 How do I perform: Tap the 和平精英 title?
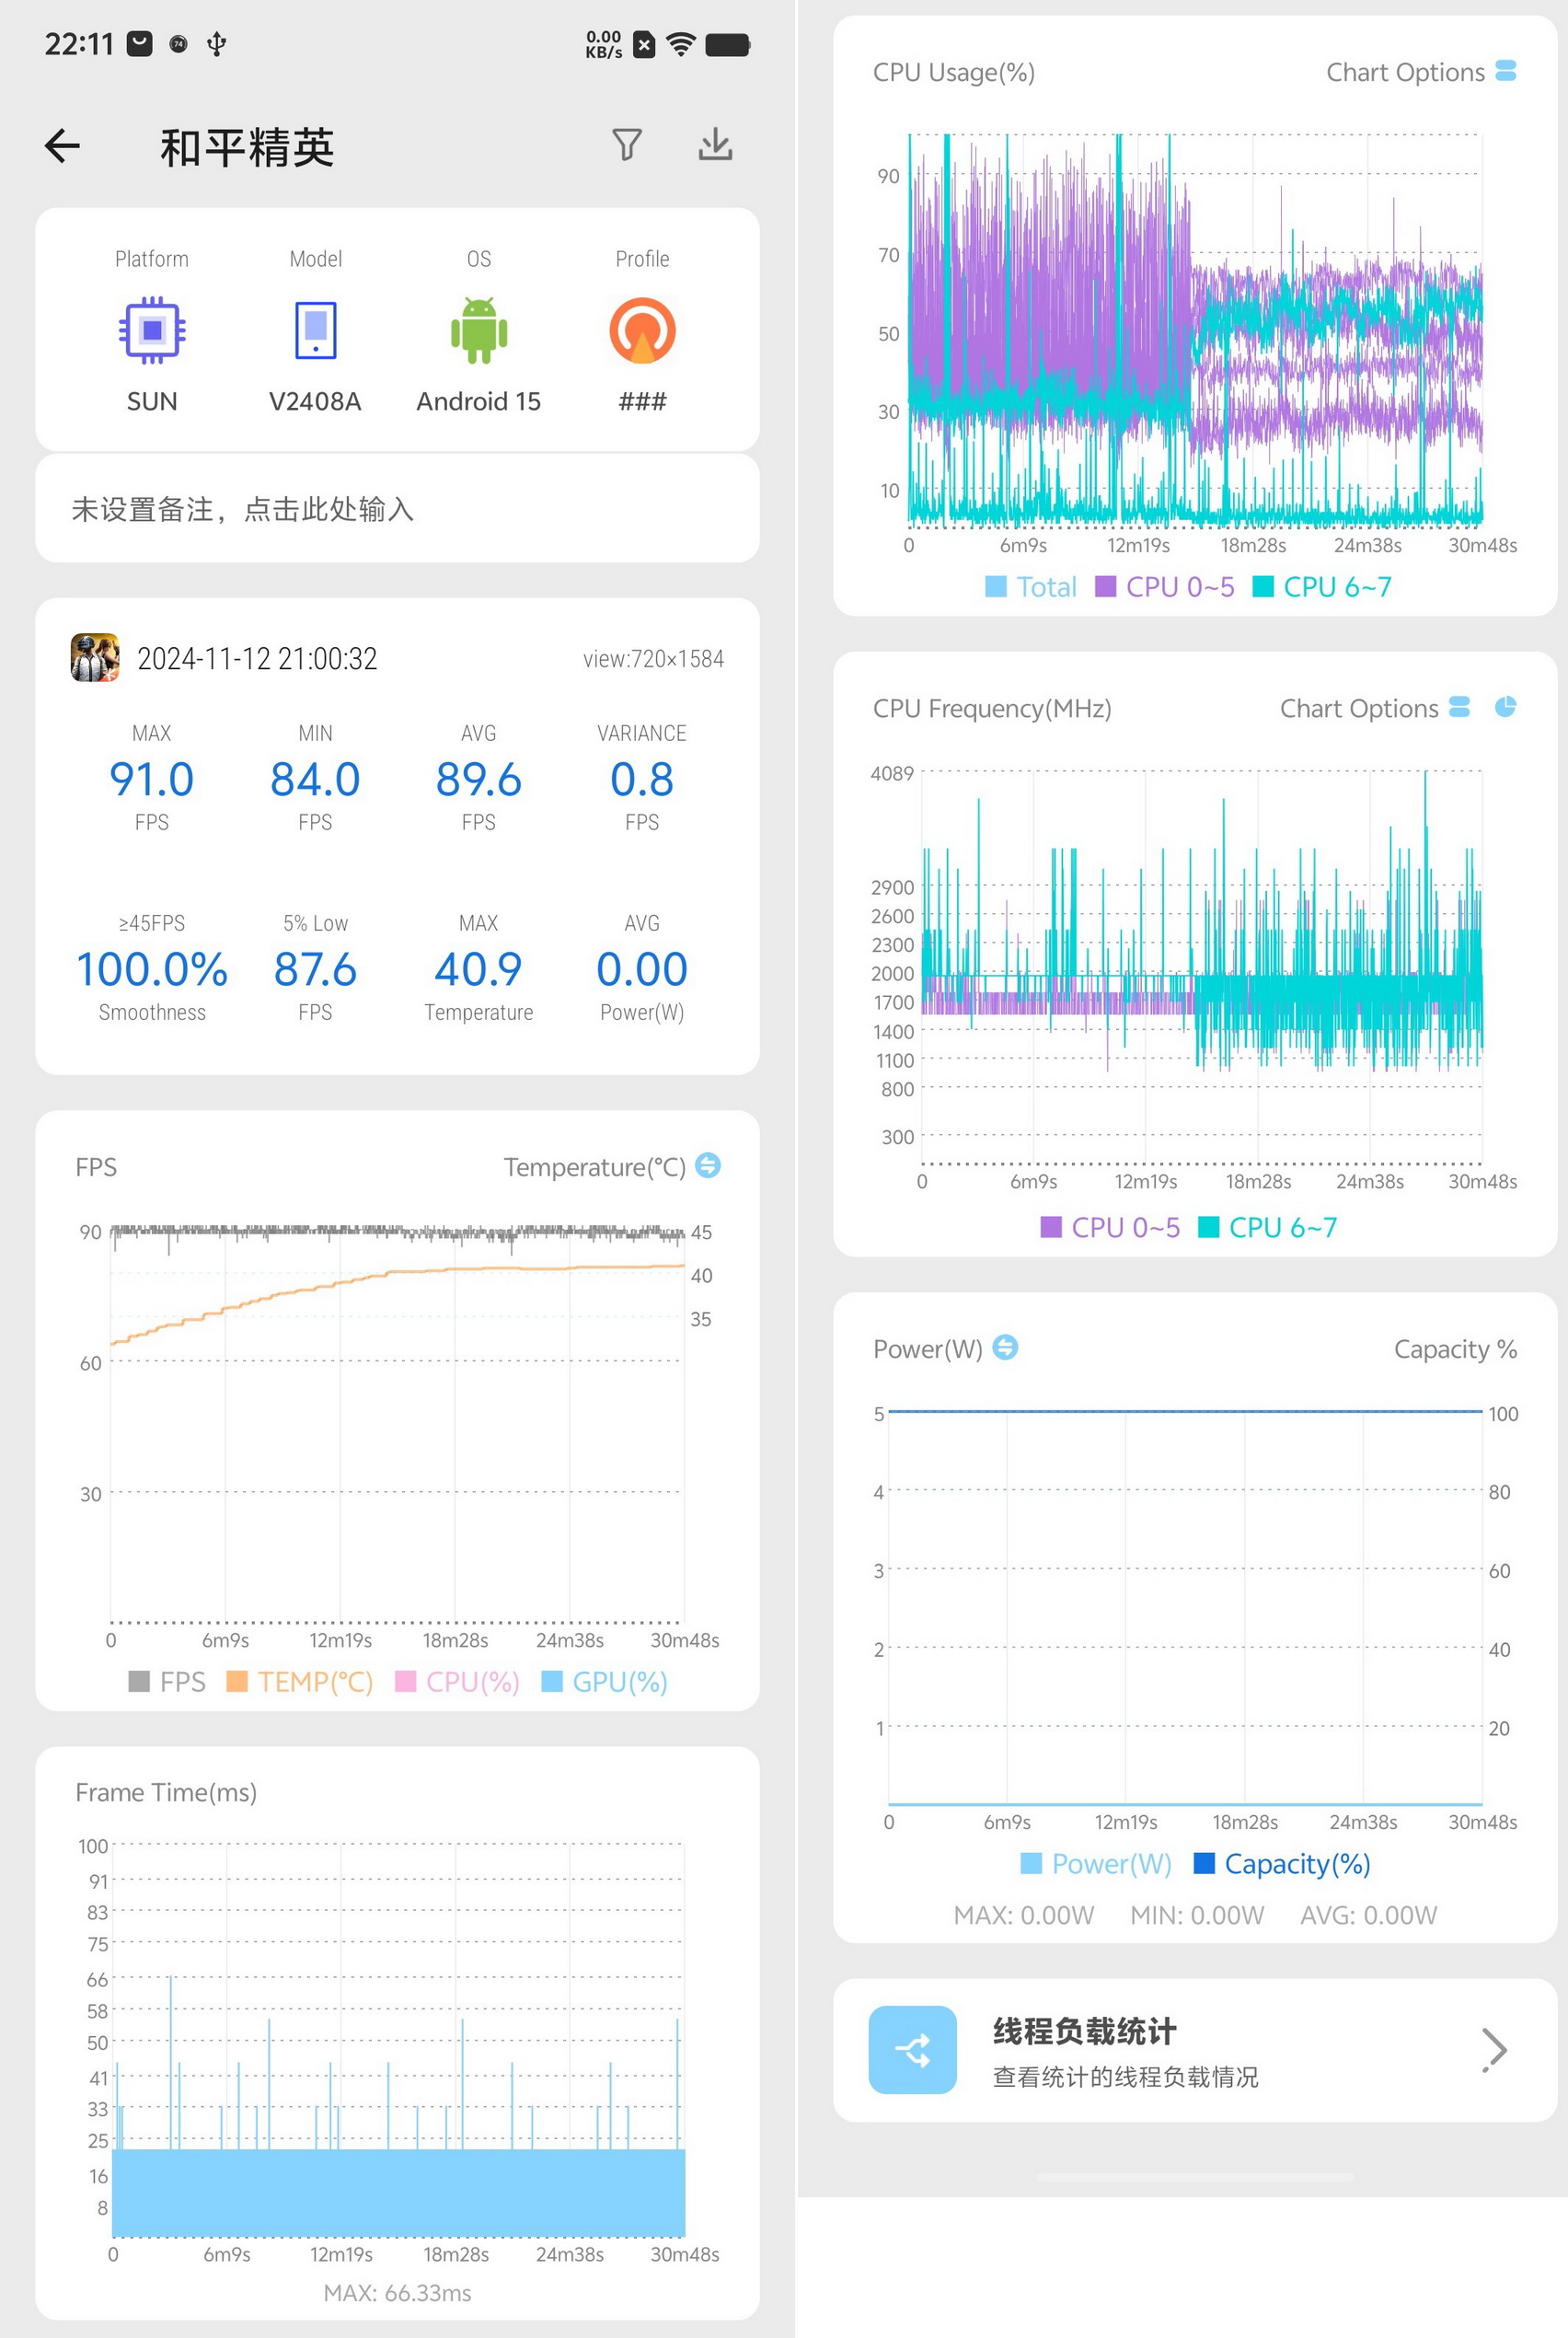pos(247,147)
